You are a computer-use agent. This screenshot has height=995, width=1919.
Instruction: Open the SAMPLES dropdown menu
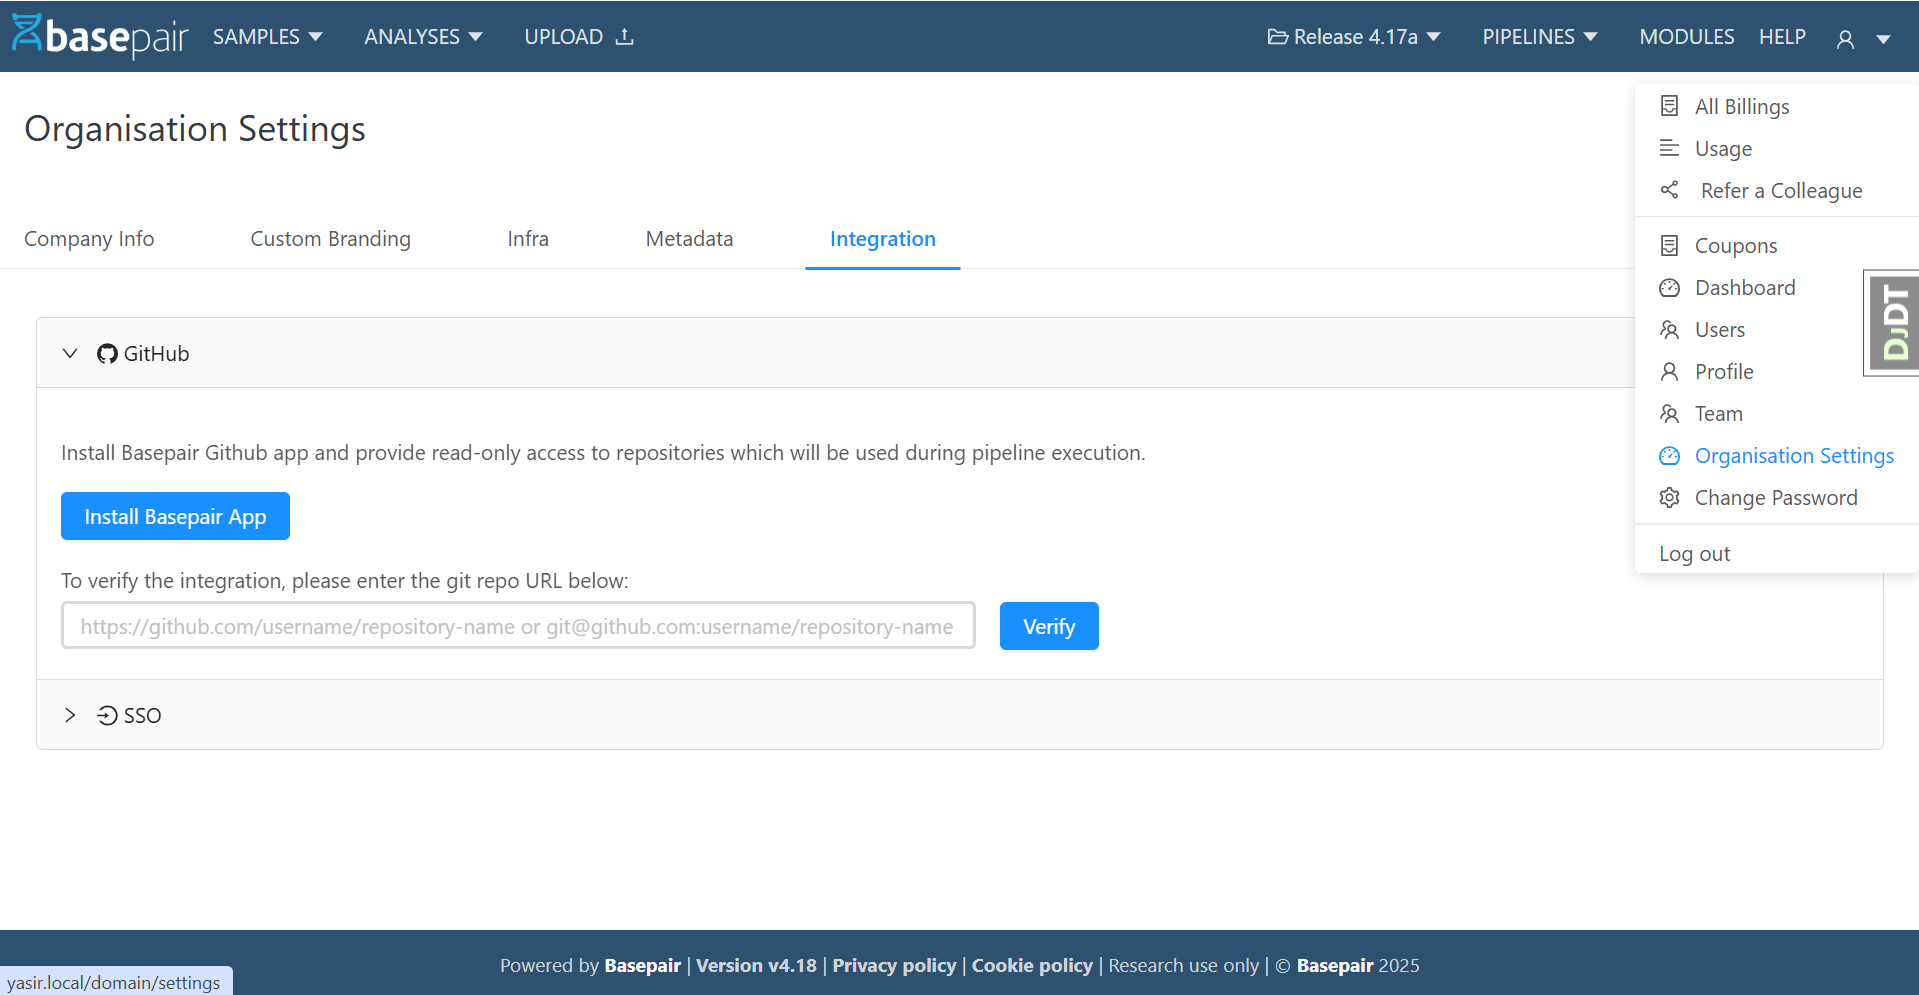pyautogui.click(x=267, y=37)
